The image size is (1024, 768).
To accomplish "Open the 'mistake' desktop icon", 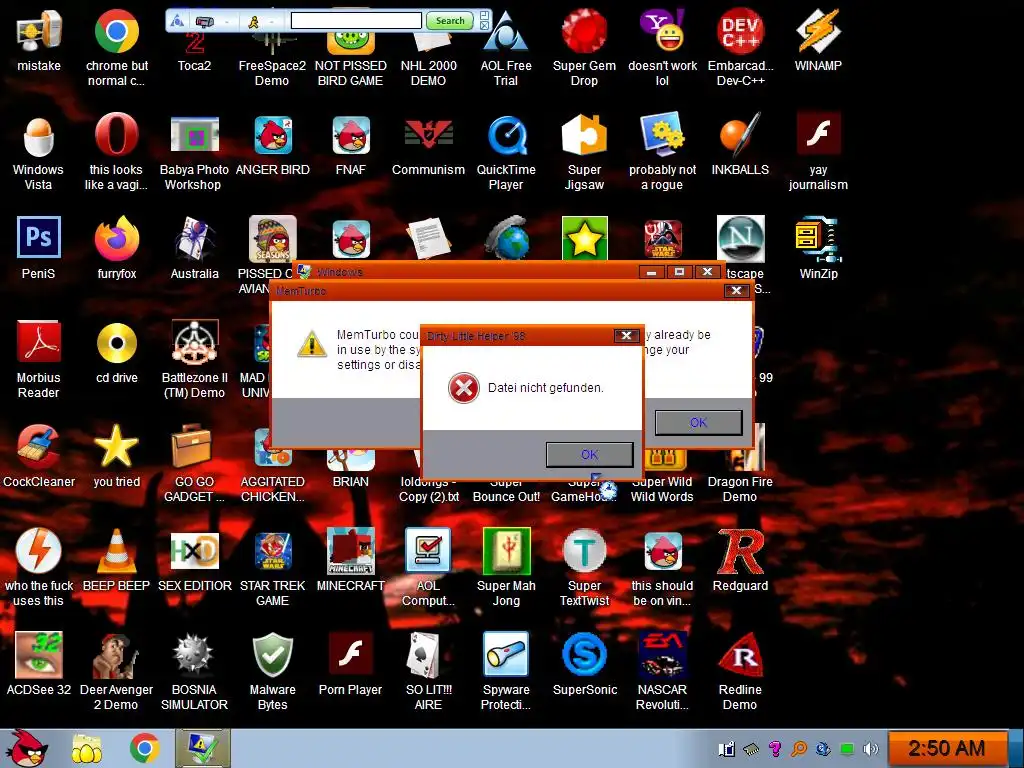I will click(39, 39).
